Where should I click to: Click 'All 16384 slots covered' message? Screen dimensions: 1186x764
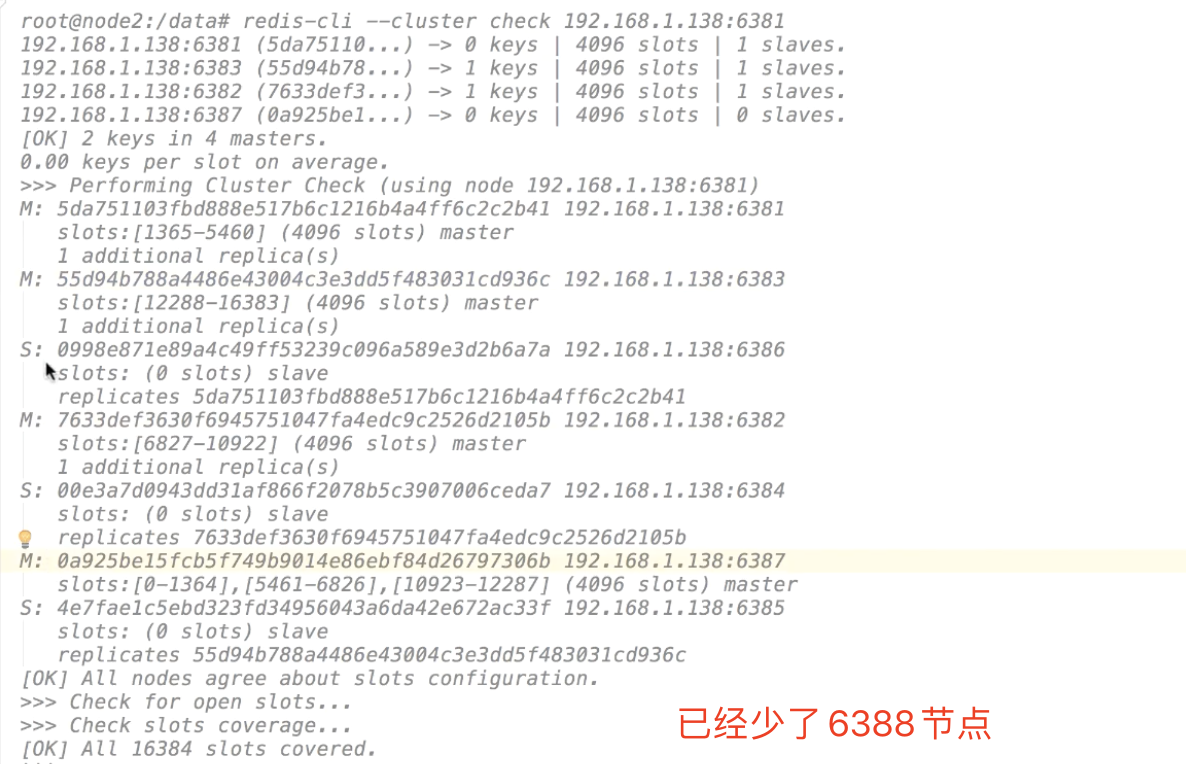[199, 749]
